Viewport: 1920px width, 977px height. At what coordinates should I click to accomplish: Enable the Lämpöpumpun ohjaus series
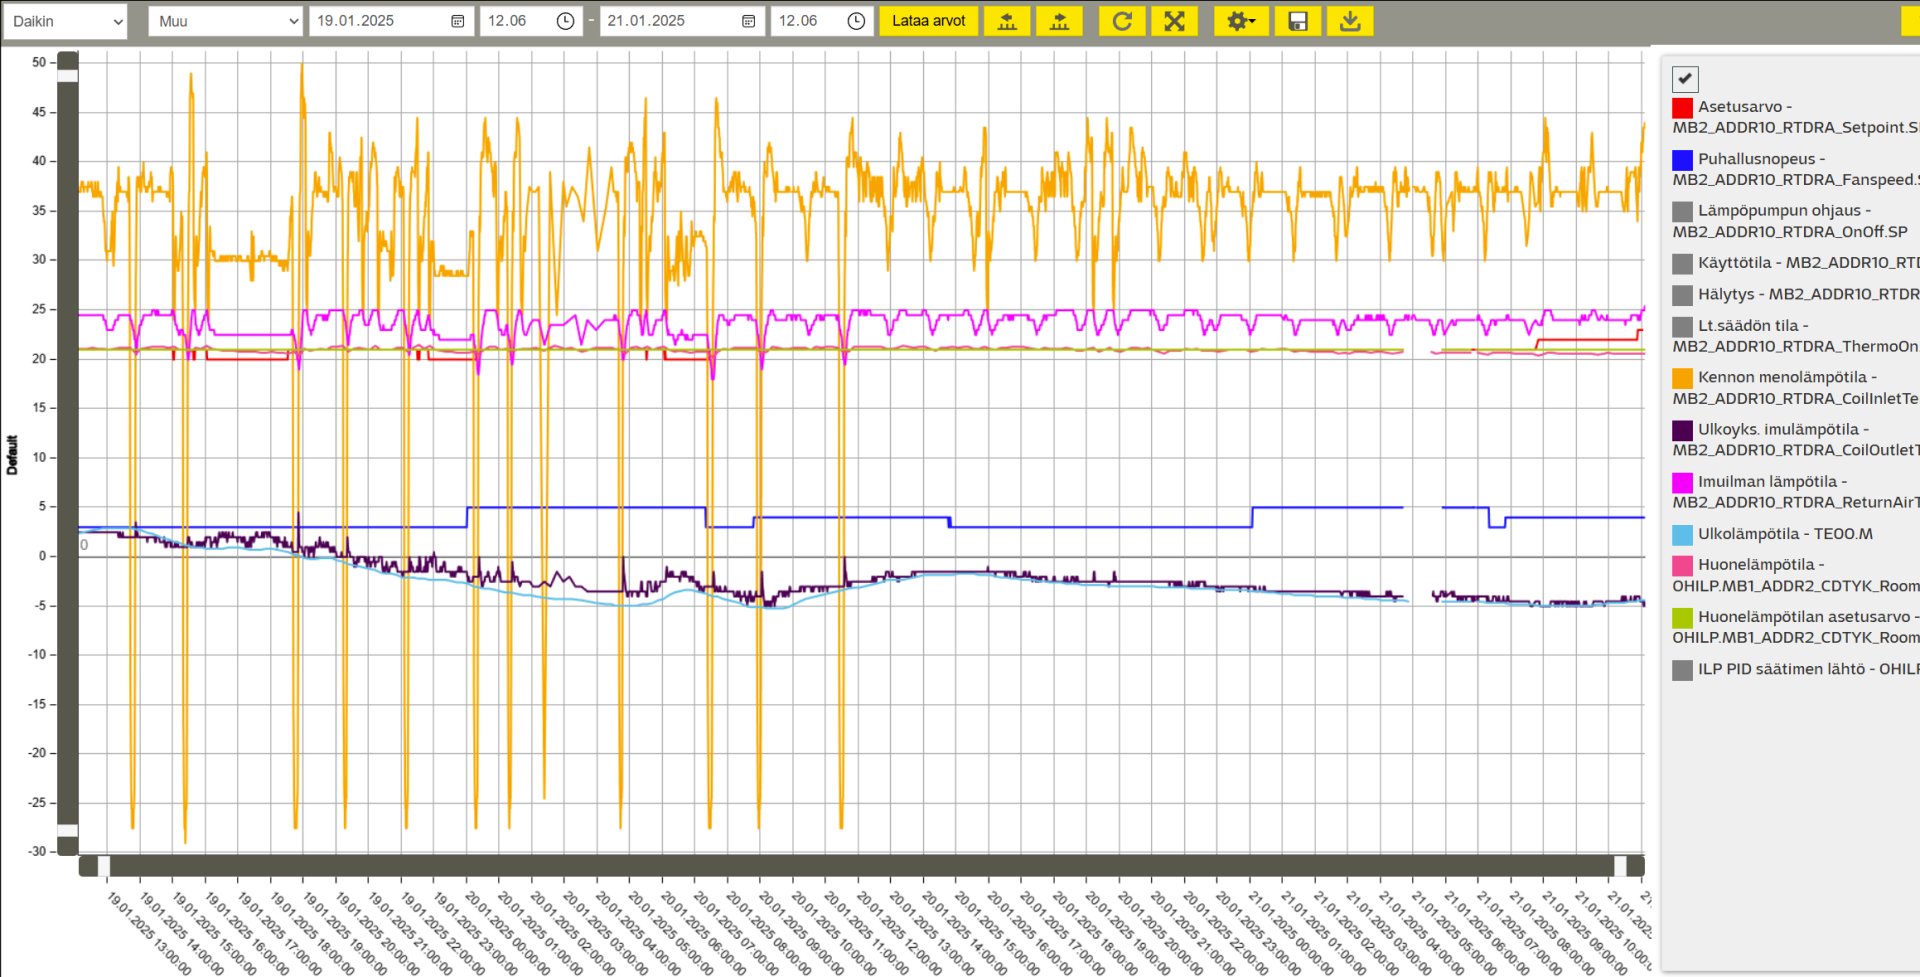(x=1683, y=212)
